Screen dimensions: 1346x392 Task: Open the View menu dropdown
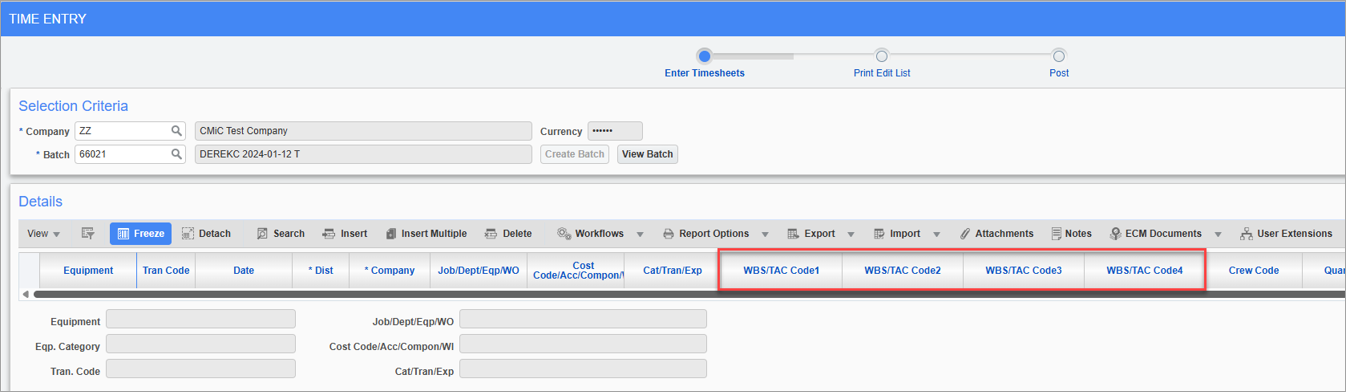43,234
